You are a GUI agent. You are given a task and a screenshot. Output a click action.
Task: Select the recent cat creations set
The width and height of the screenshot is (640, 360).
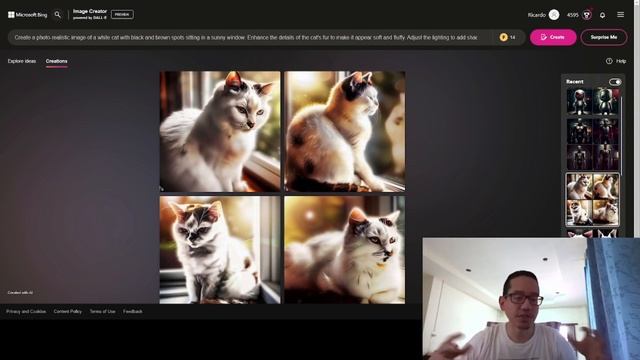tap(593, 200)
